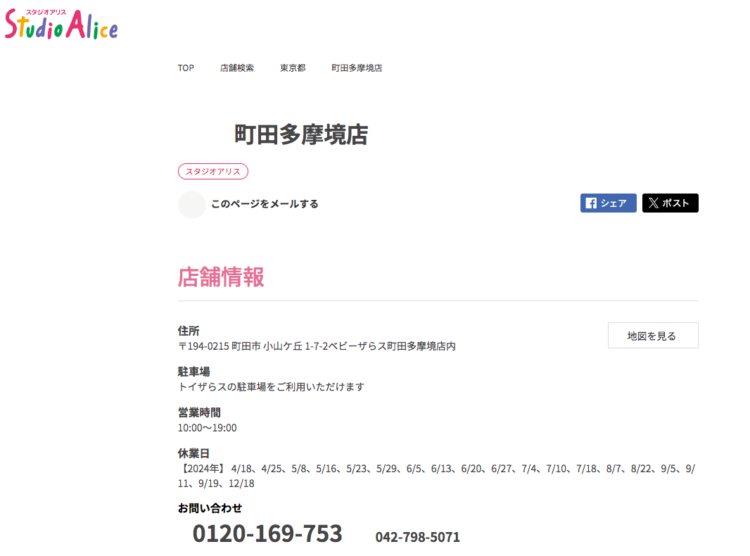Click the 休業日 label
The height and width of the screenshot is (556, 750).
pyautogui.click(x=194, y=453)
